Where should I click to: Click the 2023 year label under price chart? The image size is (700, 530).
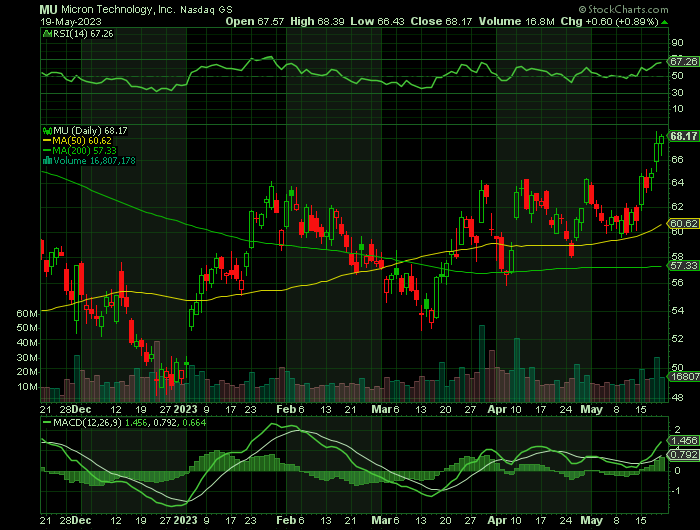[185, 409]
